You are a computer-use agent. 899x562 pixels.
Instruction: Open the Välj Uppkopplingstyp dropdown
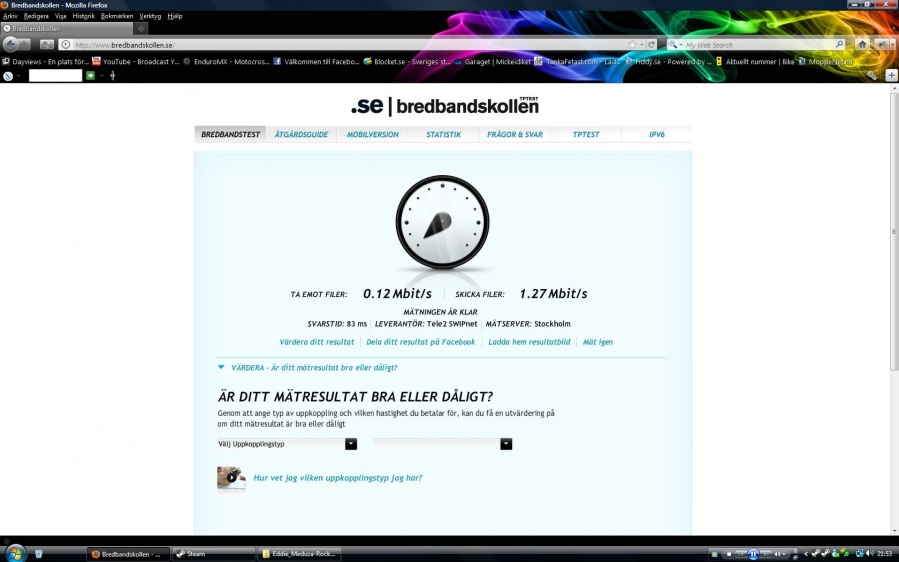(287, 444)
